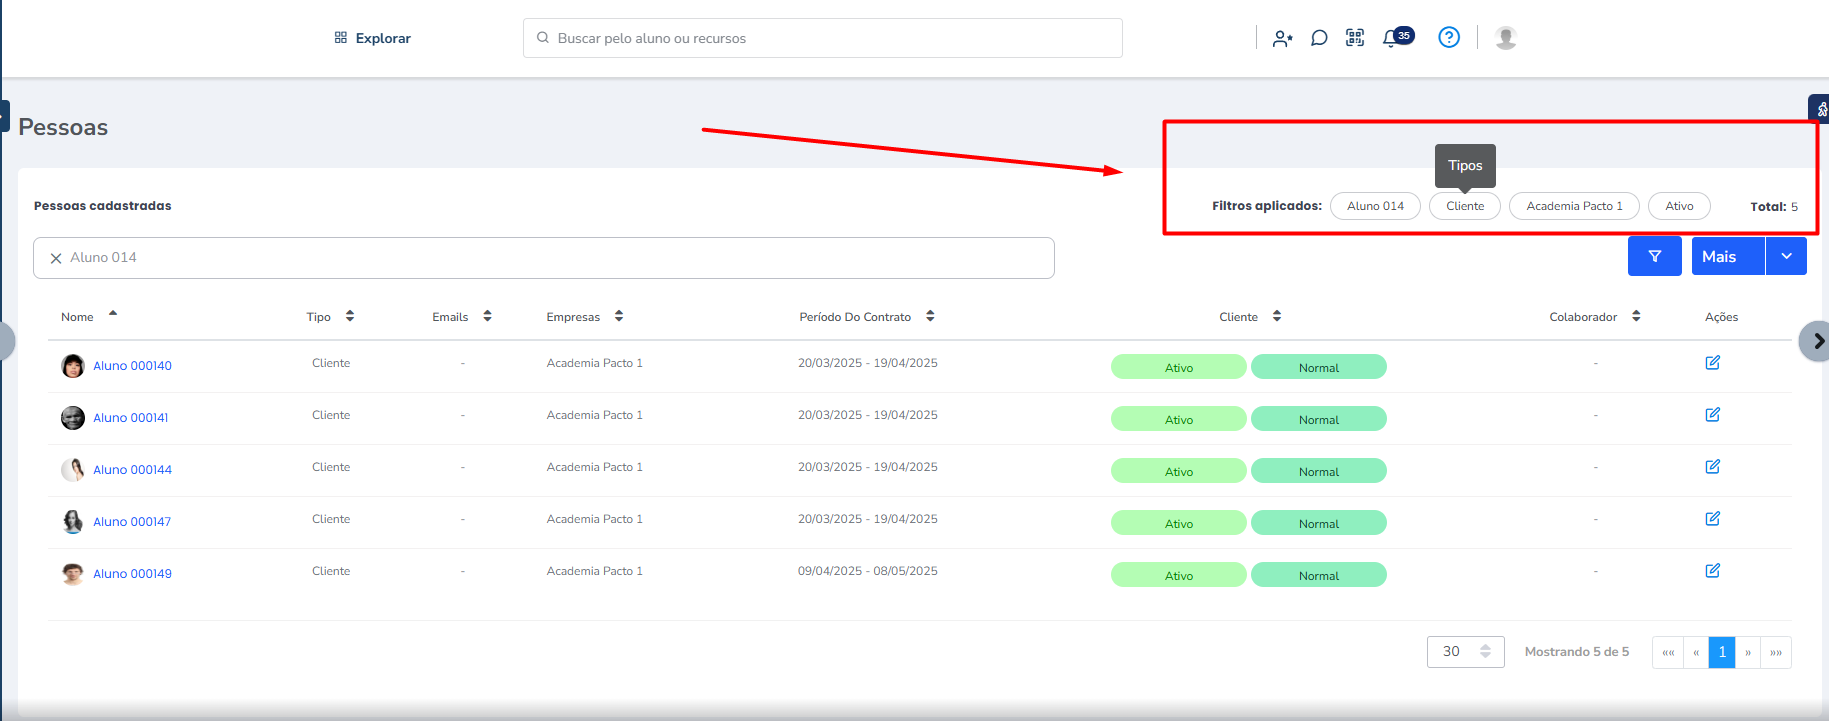Viewport: 1829px width, 721px height.
Task: Clear the Aluno 014 search with X
Action: pyautogui.click(x=56, y=258)
